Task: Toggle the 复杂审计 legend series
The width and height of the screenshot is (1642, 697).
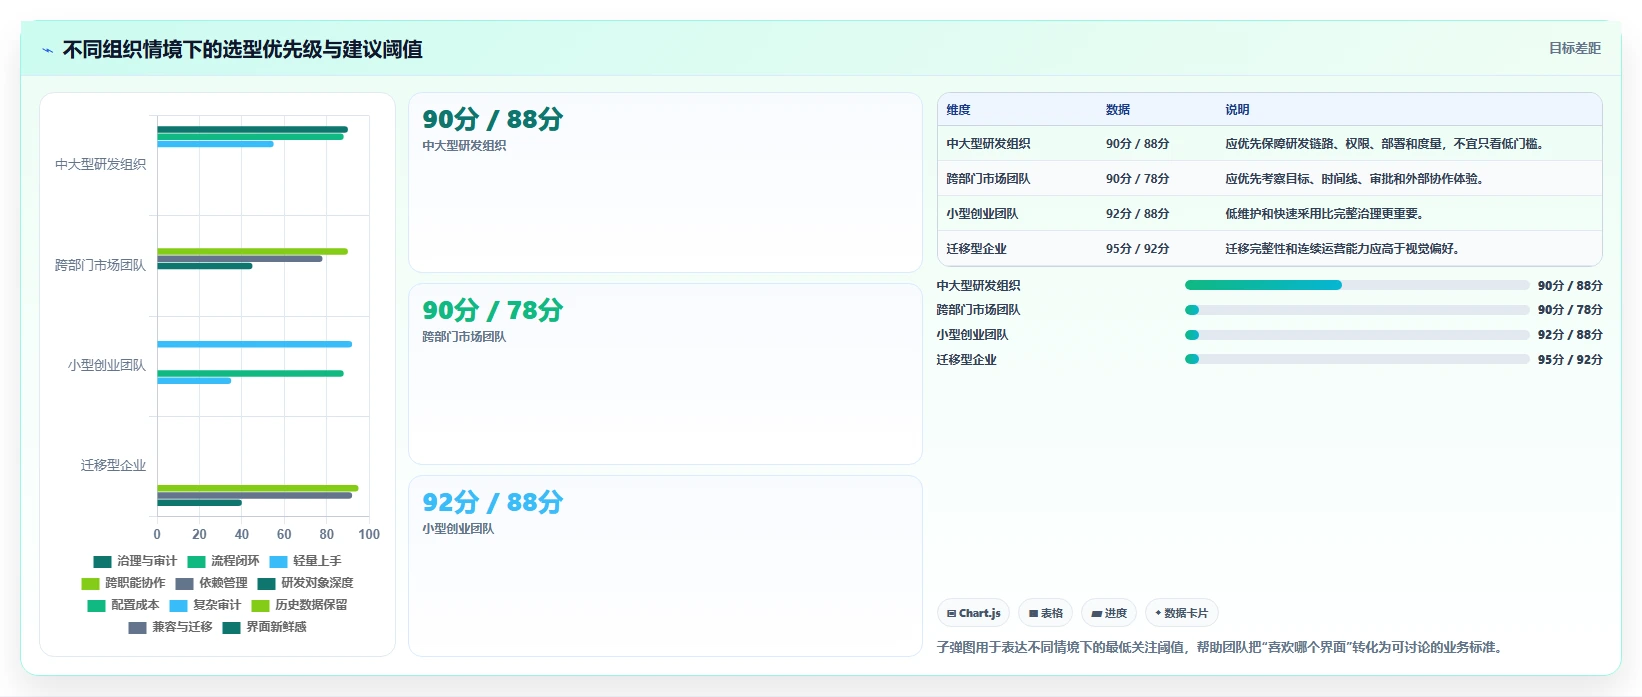Action: pos(205,605)
